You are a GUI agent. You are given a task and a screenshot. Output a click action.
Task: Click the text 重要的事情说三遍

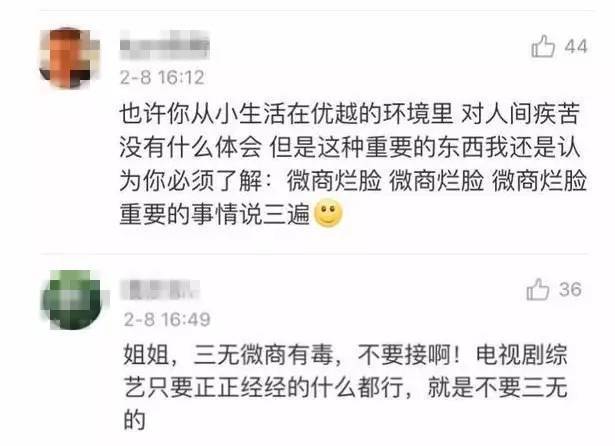coord(215,214)
